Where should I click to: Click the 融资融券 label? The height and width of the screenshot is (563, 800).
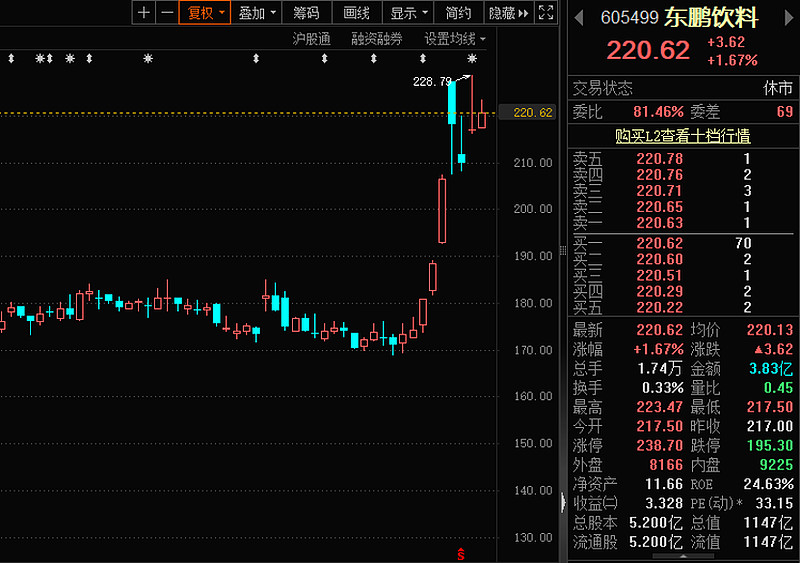[x=377, y=39]
